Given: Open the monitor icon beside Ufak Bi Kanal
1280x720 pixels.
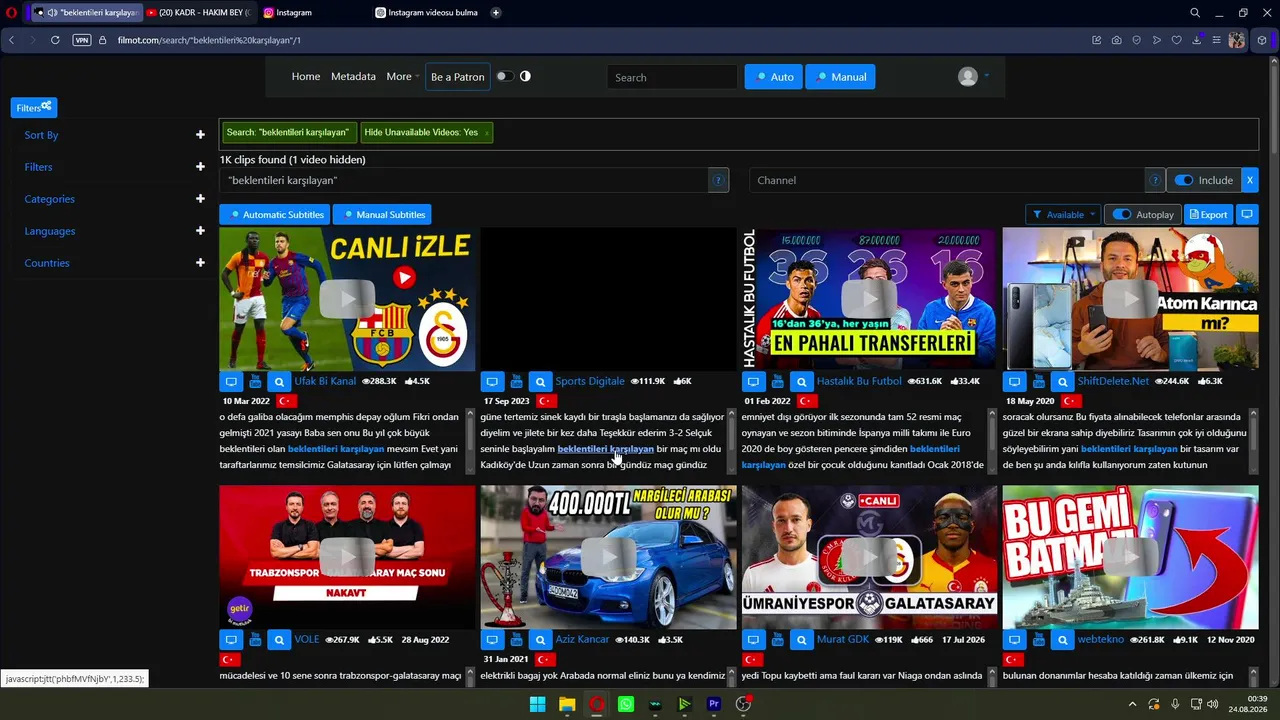Looking at the screenshot, I should pos(231,381).
